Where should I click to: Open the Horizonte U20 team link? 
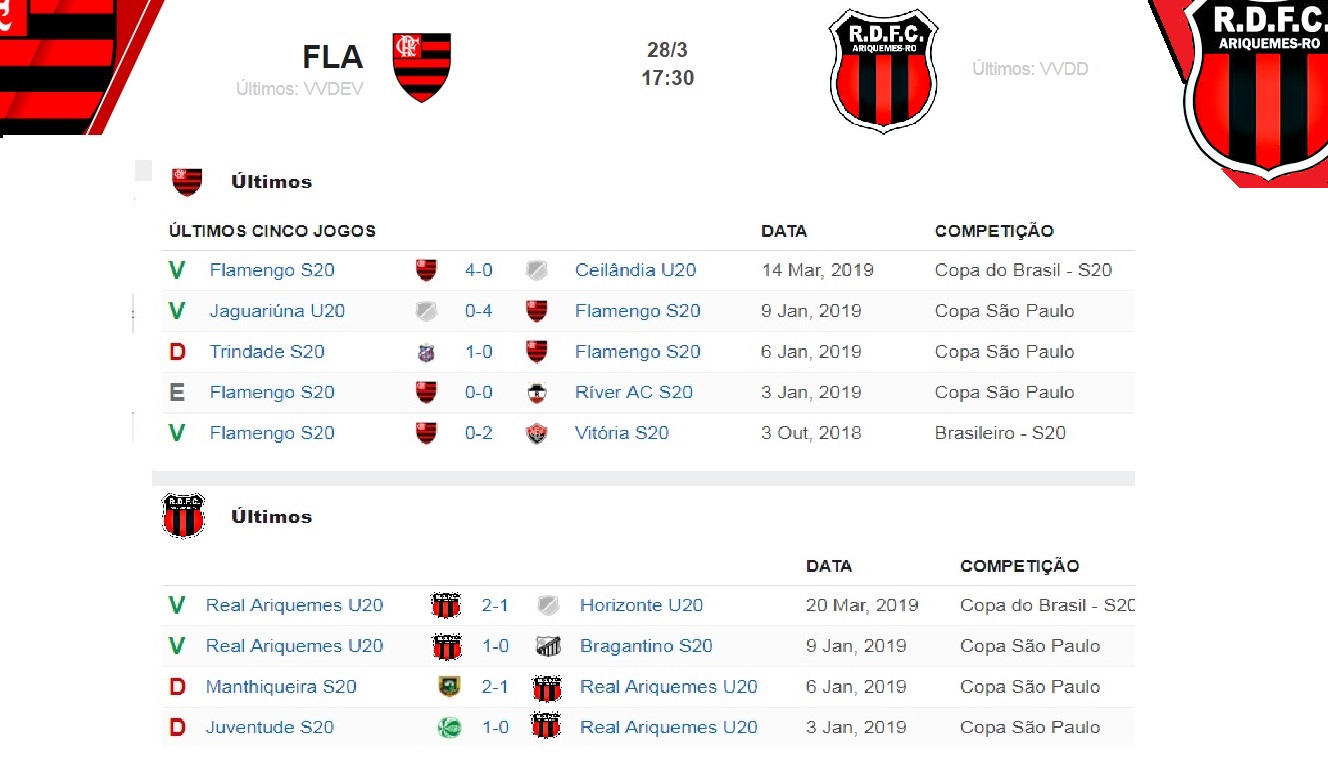pyautogui.click(x=641, y=605)
